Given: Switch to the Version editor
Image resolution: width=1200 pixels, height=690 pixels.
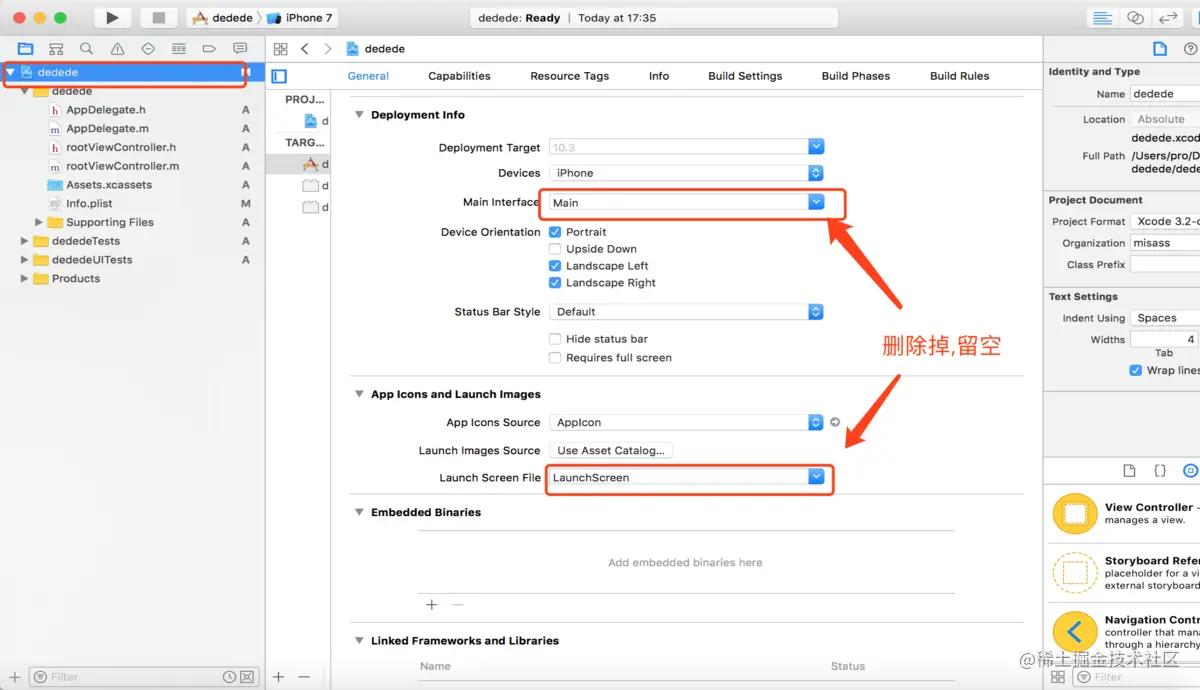Looking at the screenshot, I should [x=1167, y=18].
